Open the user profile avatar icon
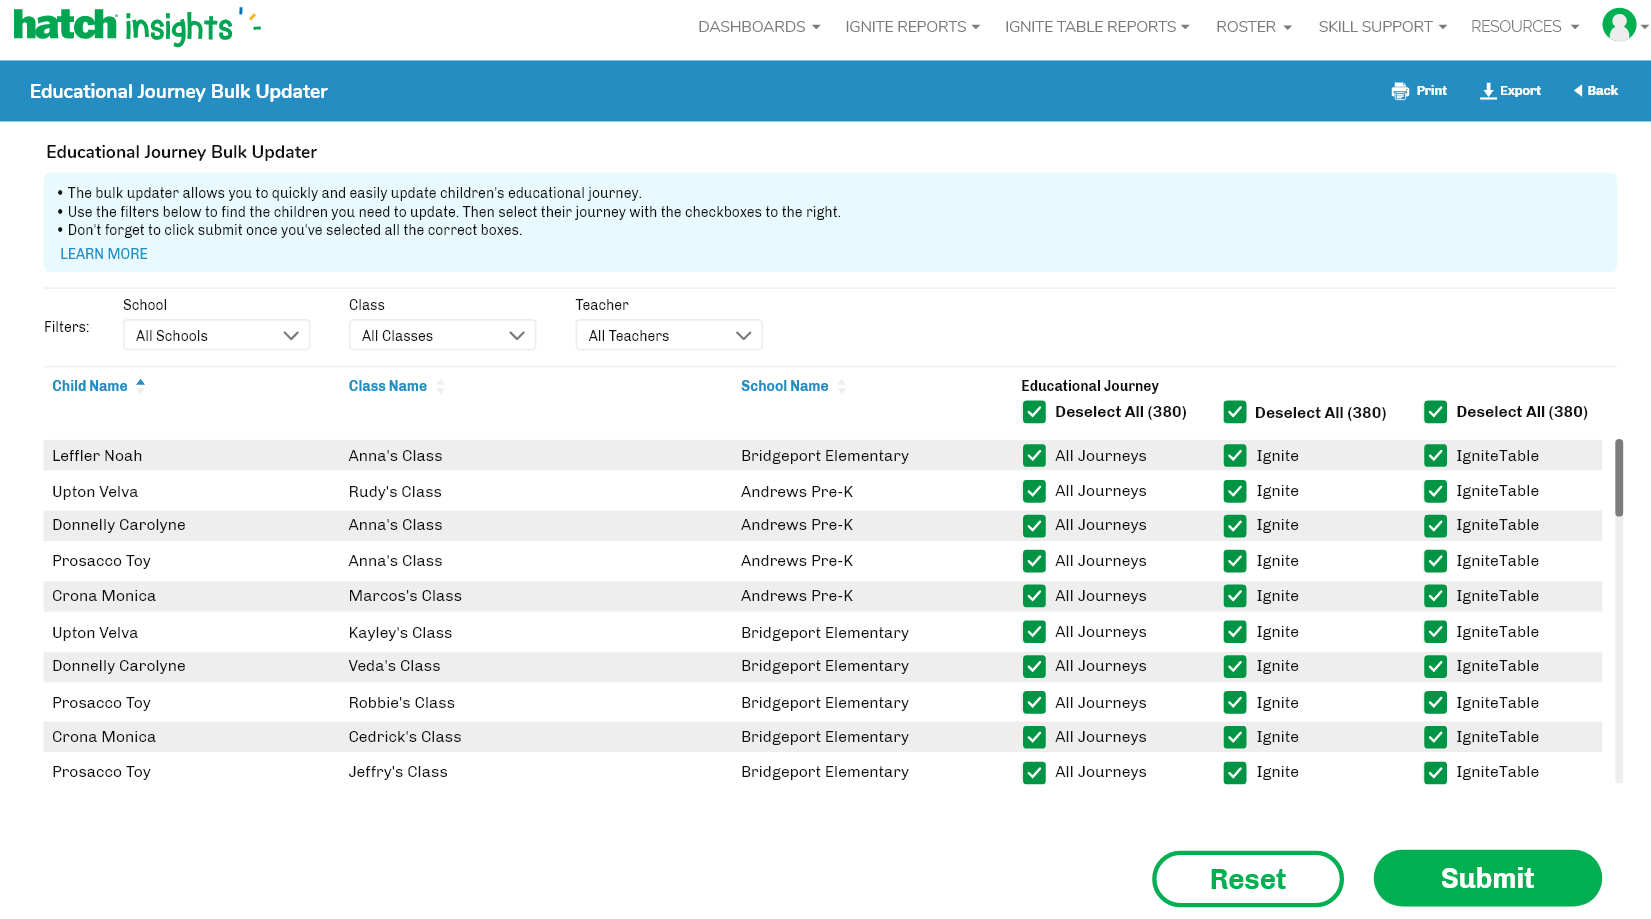This screenshot has height=919, width=1651. (1618, 25)
